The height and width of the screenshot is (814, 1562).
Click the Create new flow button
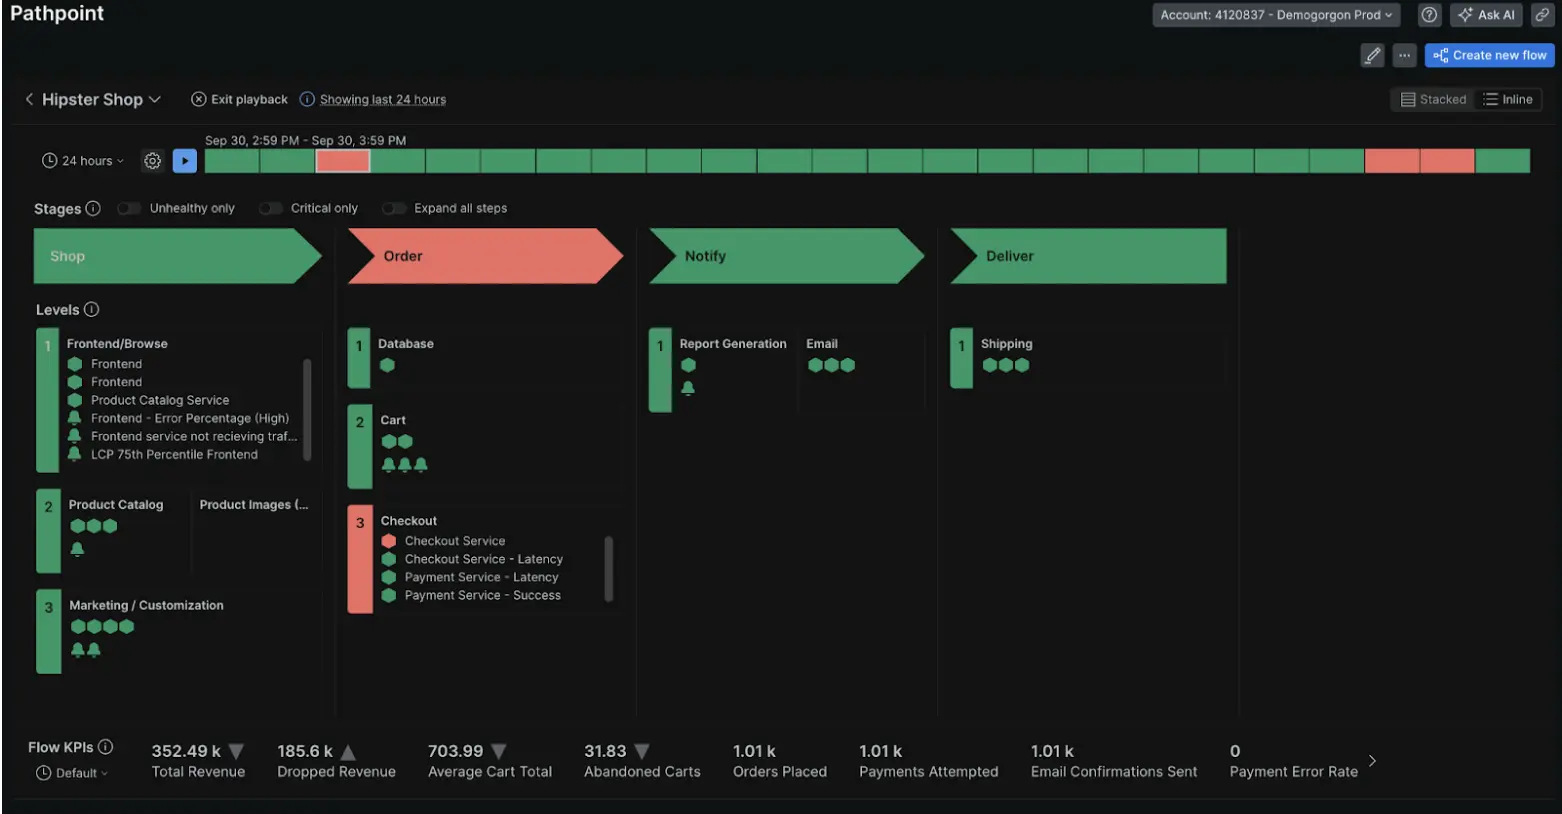(x=1489, y=56)
